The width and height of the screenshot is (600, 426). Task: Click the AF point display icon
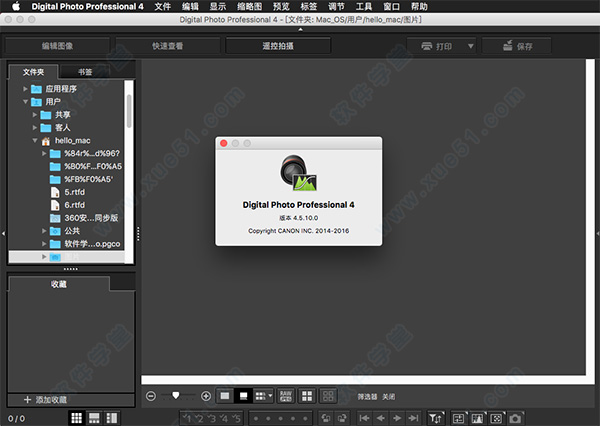pyautogui.click(x=496, y=418)
